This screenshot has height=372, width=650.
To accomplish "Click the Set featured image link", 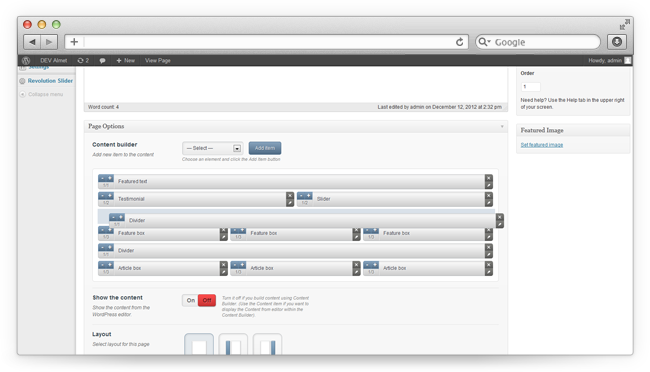I will 542,145.
